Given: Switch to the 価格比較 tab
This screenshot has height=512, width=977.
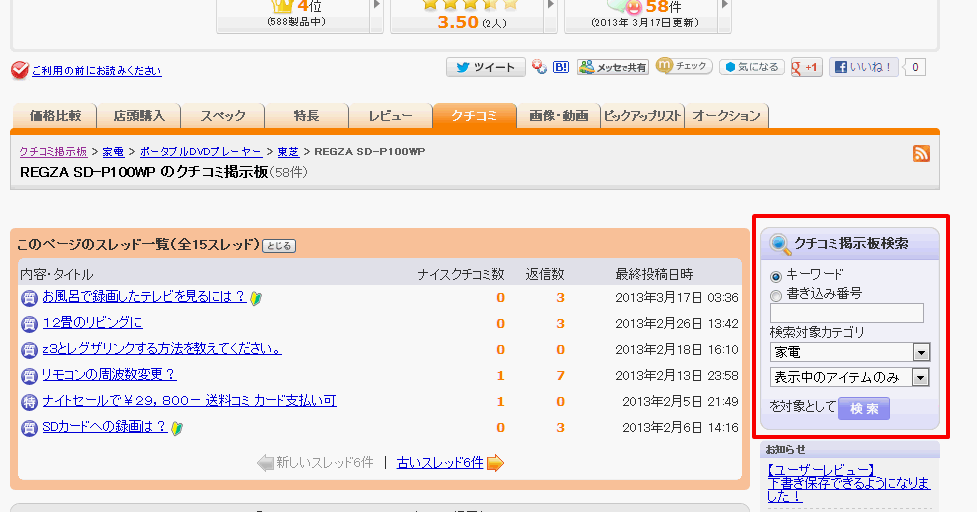Looking at the screenshot, I should click(55, 116).
